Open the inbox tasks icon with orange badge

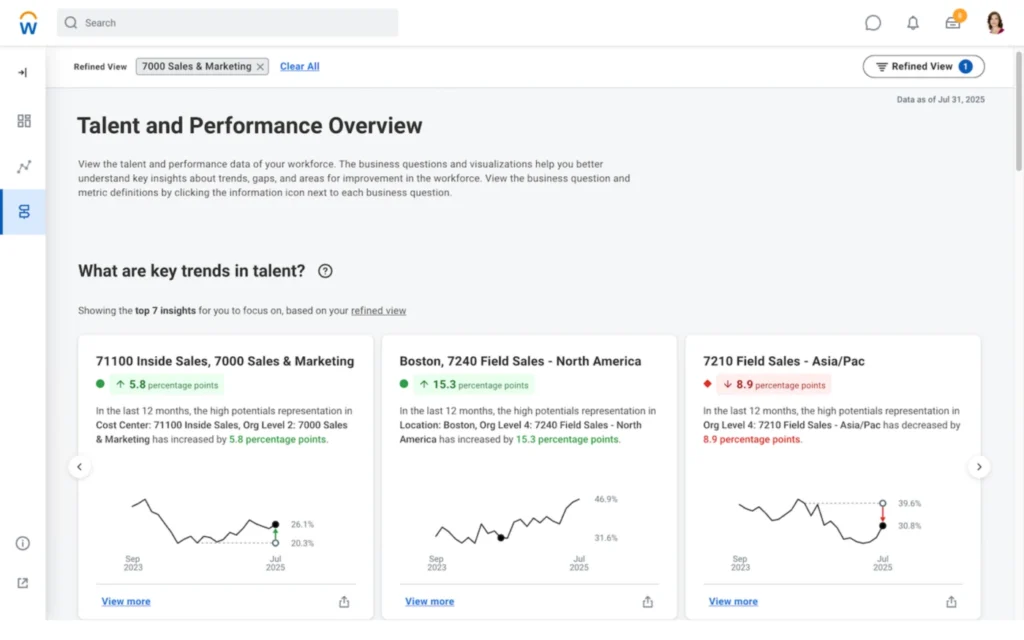point(952,22)
